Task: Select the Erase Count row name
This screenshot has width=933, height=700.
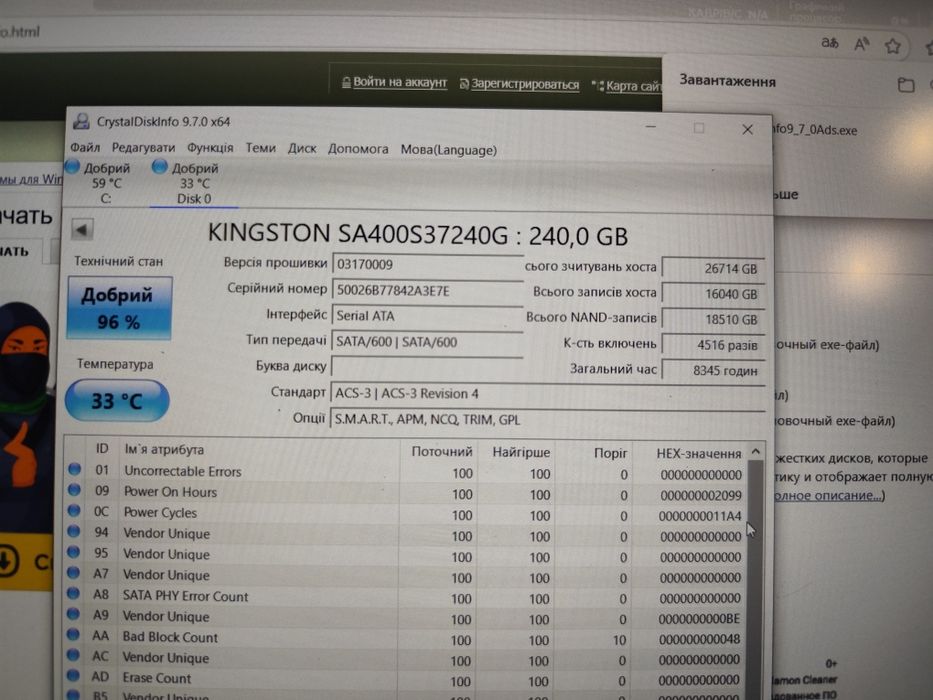Action: tap(156, 678)
